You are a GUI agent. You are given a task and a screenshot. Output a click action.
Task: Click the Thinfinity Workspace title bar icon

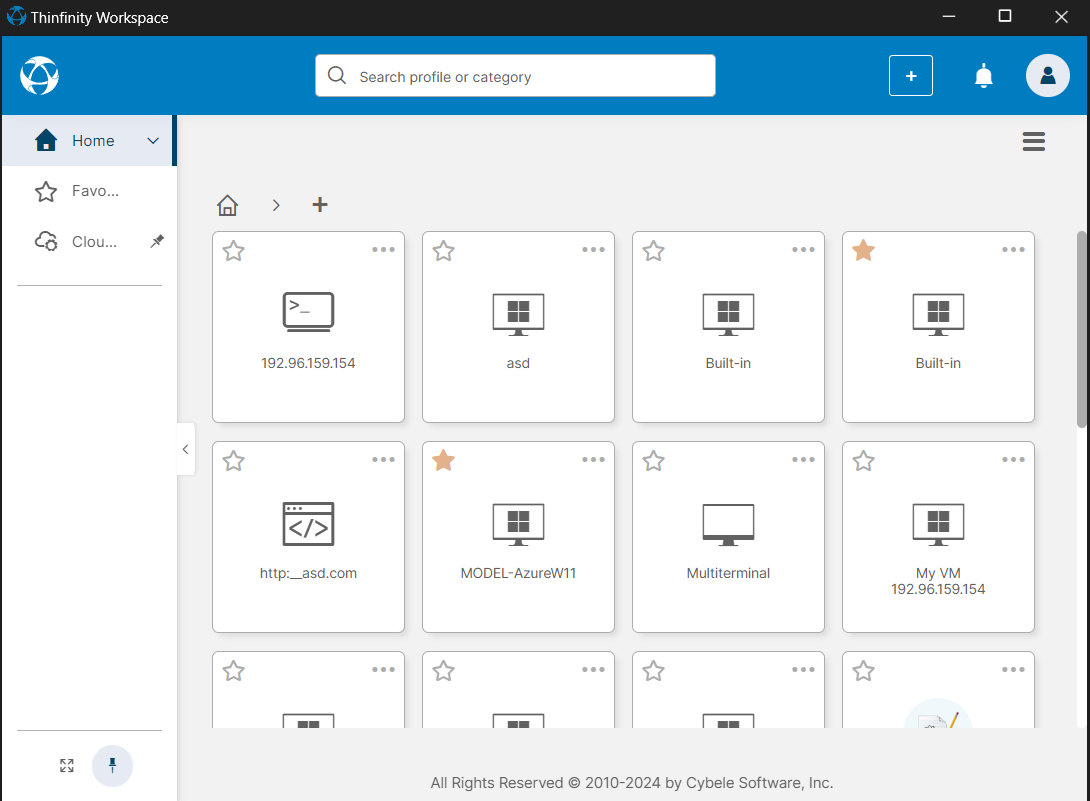(16, 16)
